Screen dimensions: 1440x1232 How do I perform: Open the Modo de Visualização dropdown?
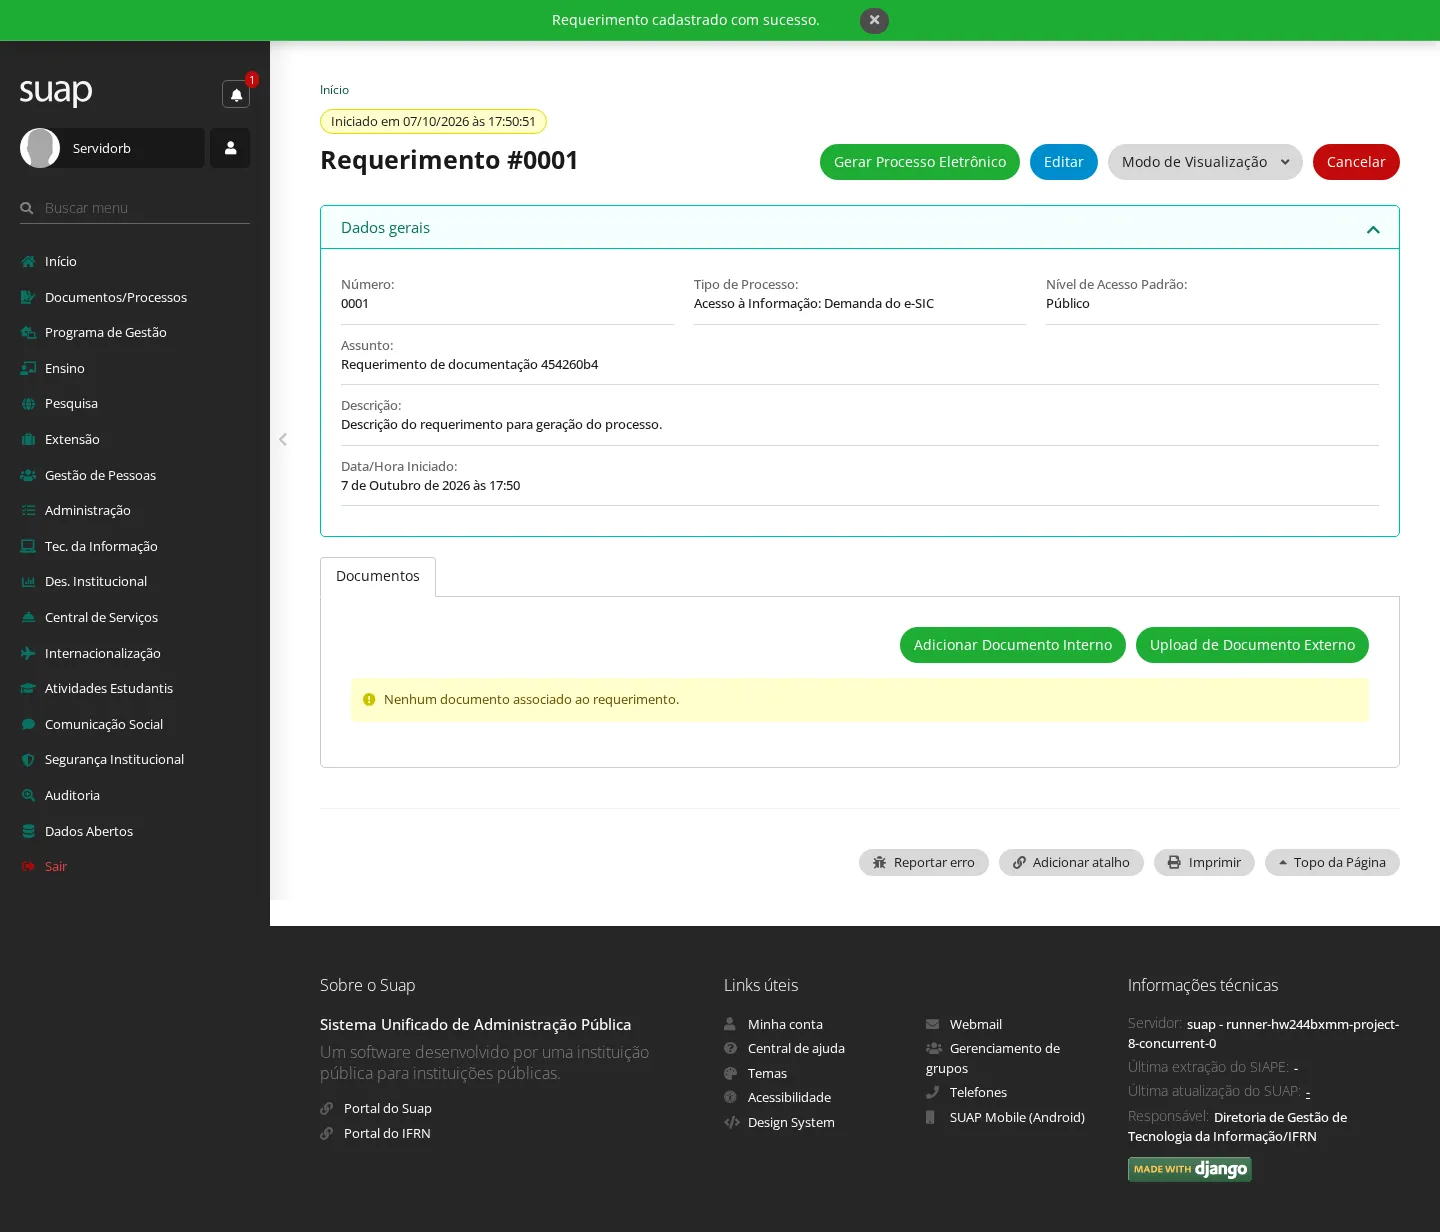(1205, 162)
